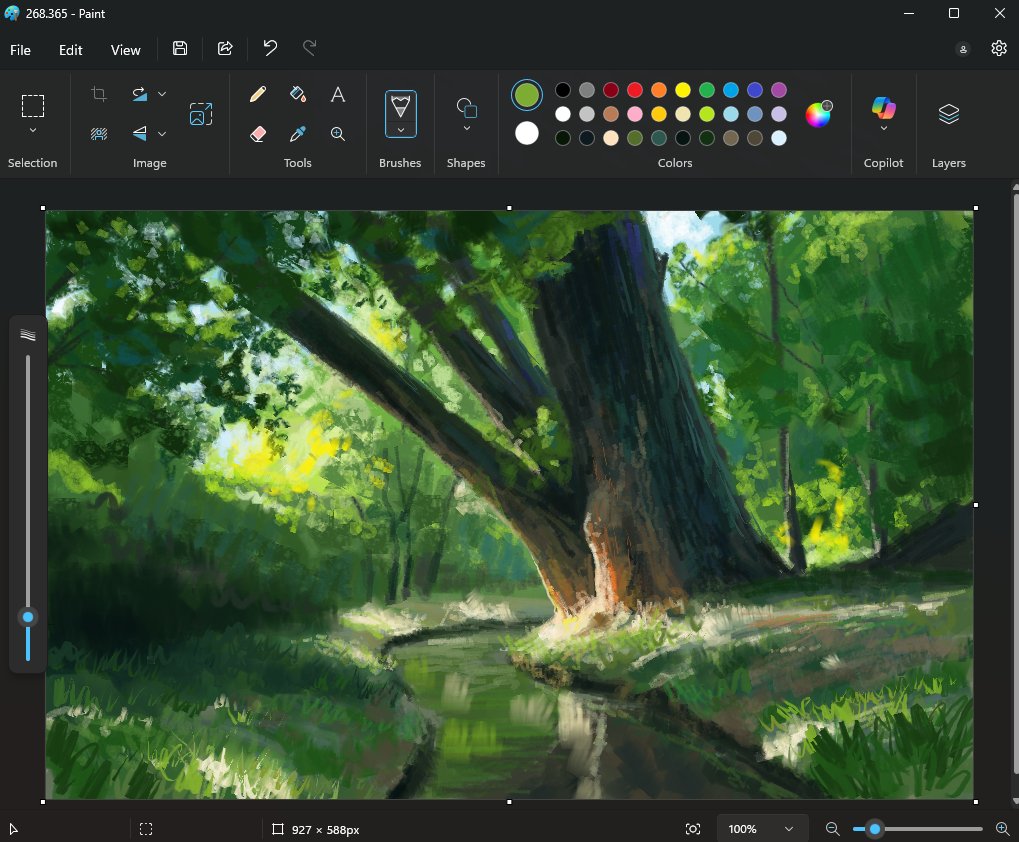Click the Flip image icon

140,133
